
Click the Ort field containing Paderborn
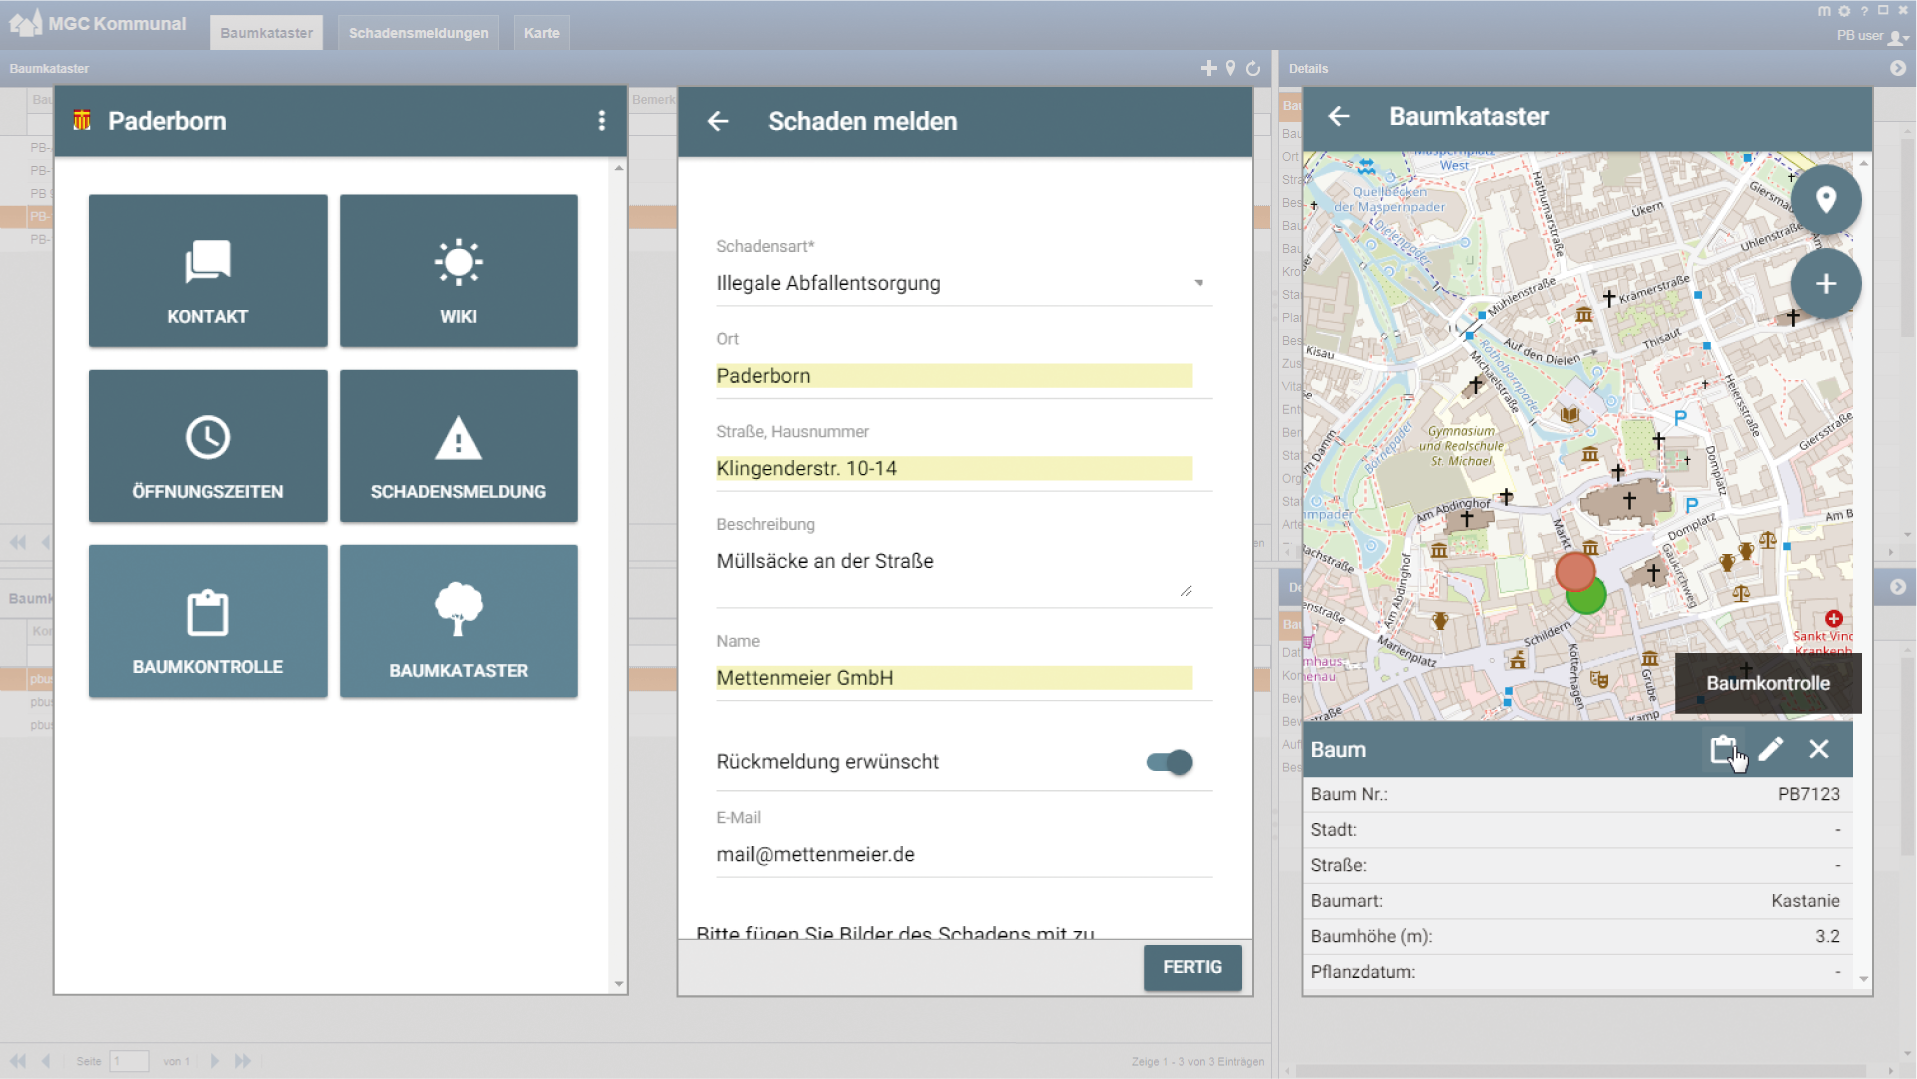click(x=954, y=376)
